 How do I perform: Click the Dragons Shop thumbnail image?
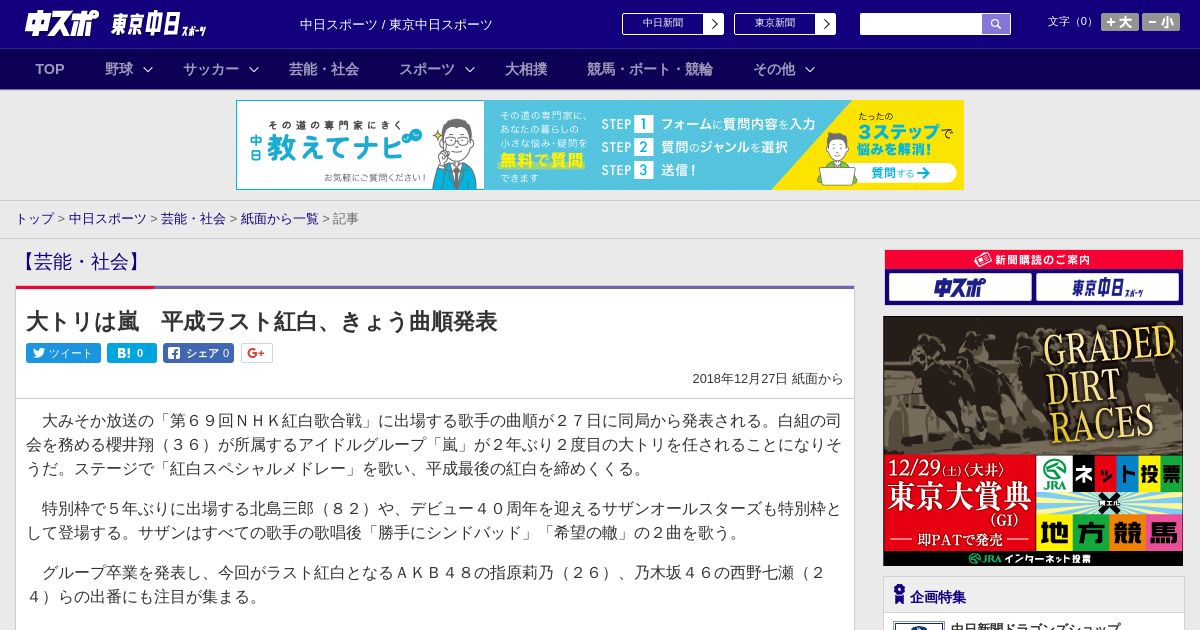click(x=919, y=626)
